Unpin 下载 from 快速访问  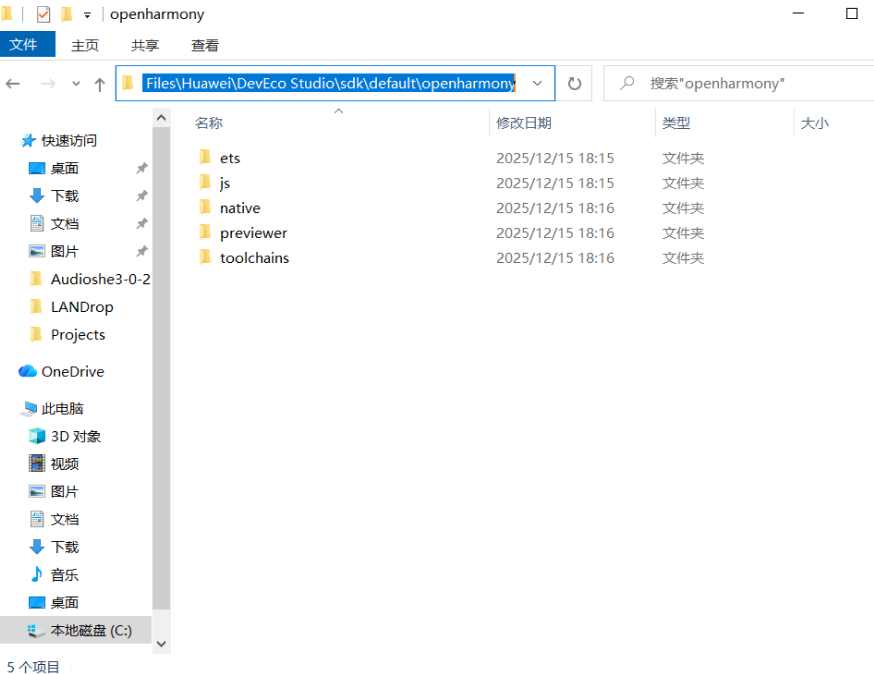click(142, 195)
